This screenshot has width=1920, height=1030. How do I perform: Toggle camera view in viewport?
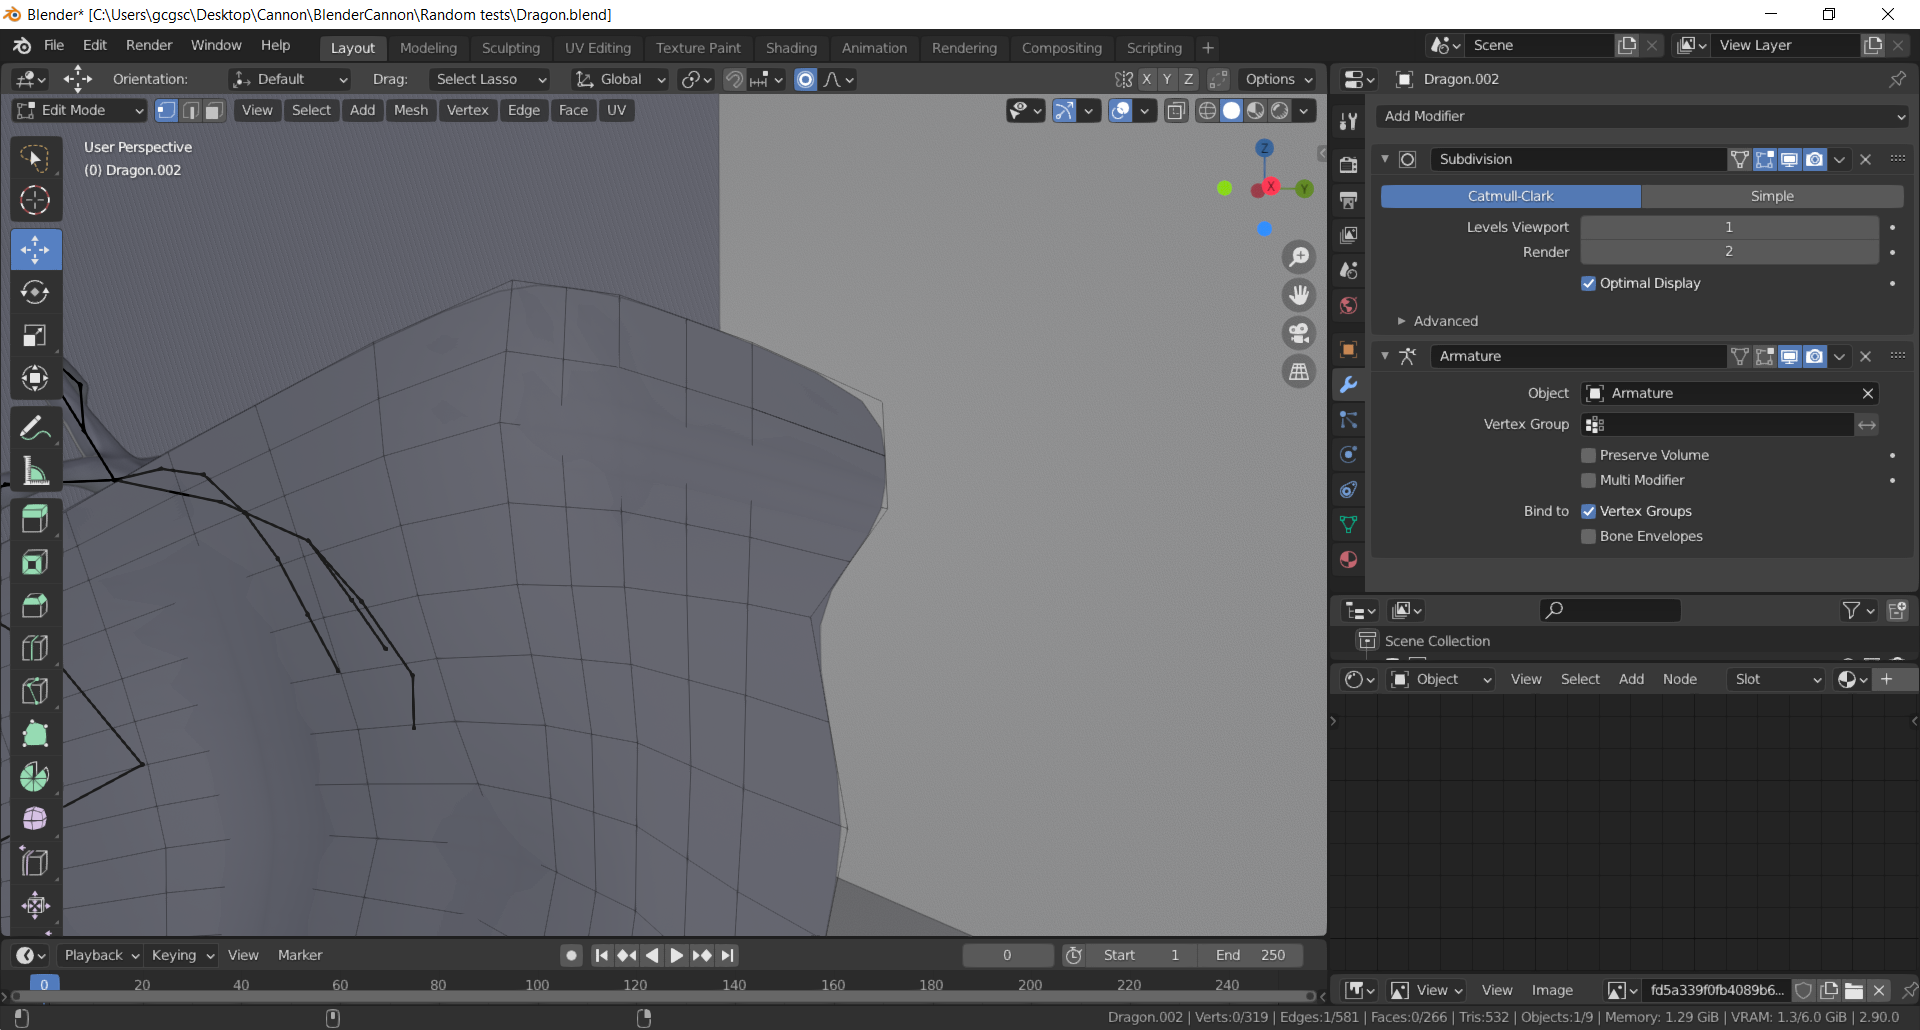pyautogui.click(x=1299, y=333)
